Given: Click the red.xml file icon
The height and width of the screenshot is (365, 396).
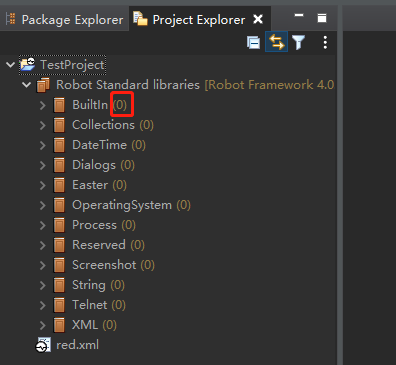Looking at the screenshot, I should click(x=43, y=345).
